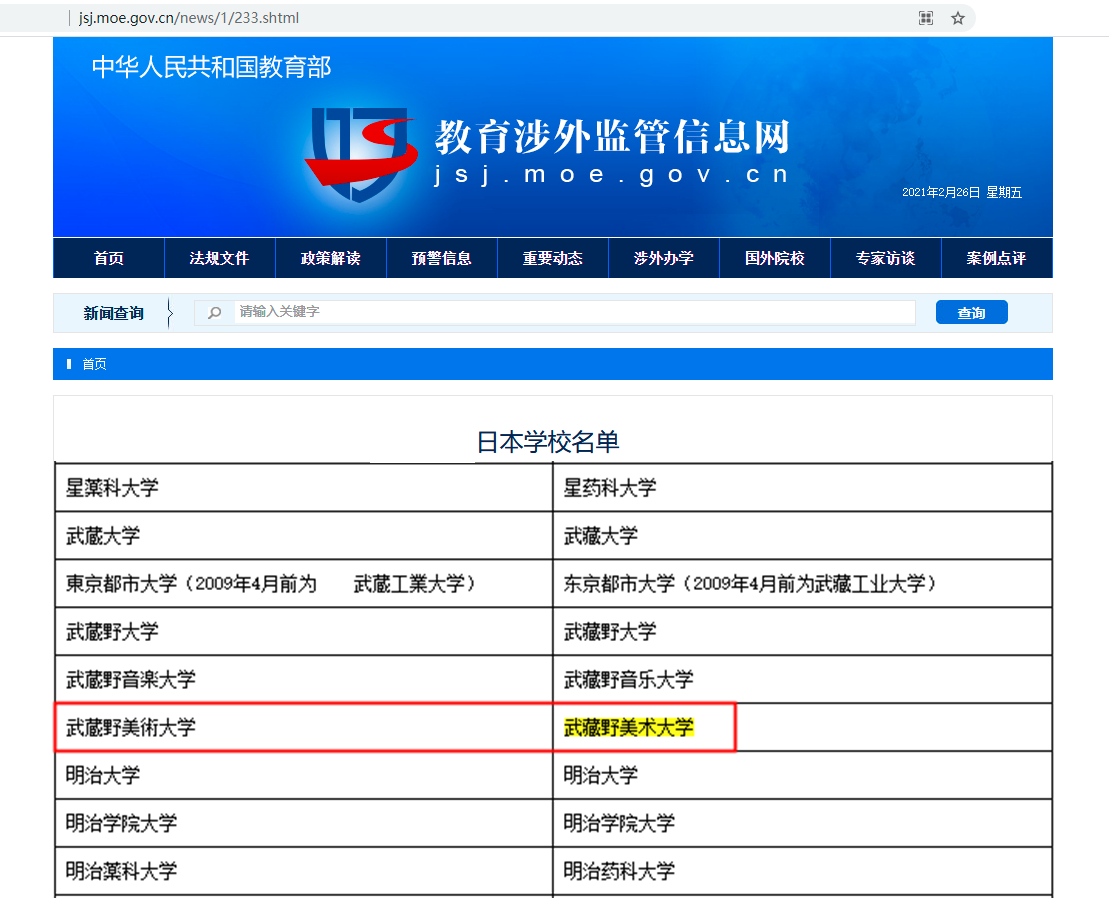Click the search magnifier icon
Viewport: 1109px width, 900px height.
point(214,313)
